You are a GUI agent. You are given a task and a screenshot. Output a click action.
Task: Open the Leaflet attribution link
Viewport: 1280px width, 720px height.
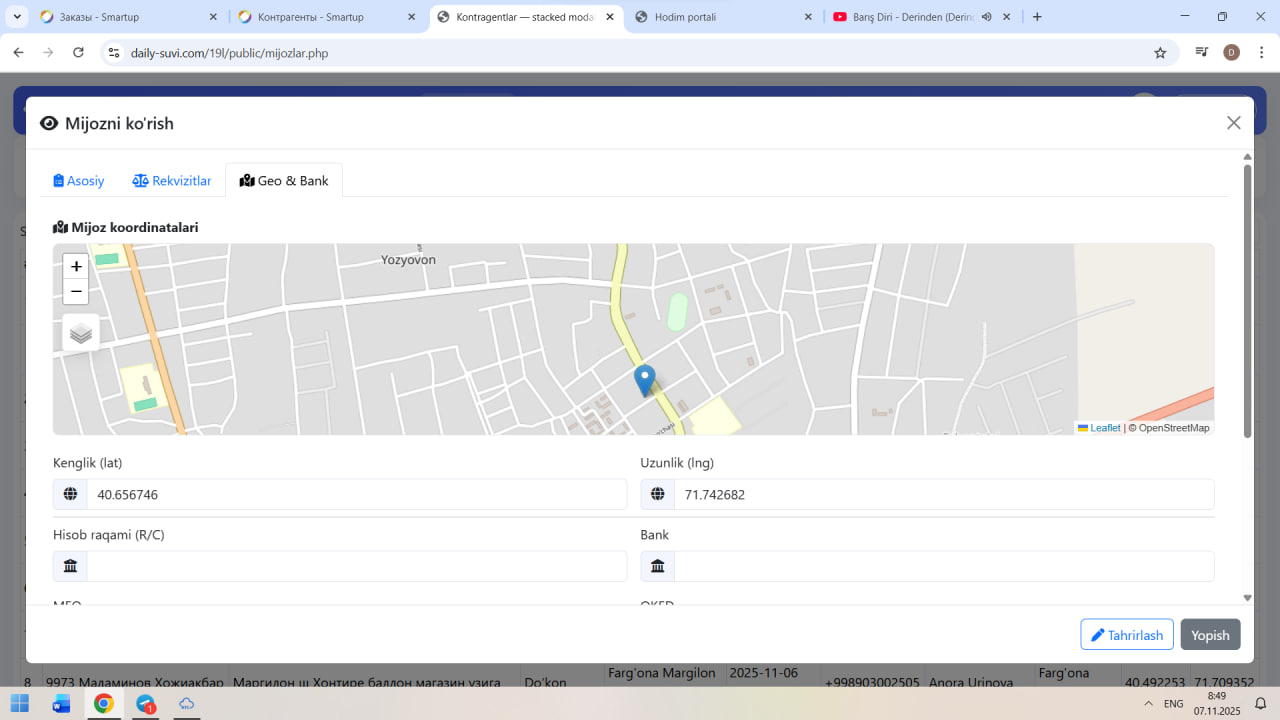(1104, 428)
